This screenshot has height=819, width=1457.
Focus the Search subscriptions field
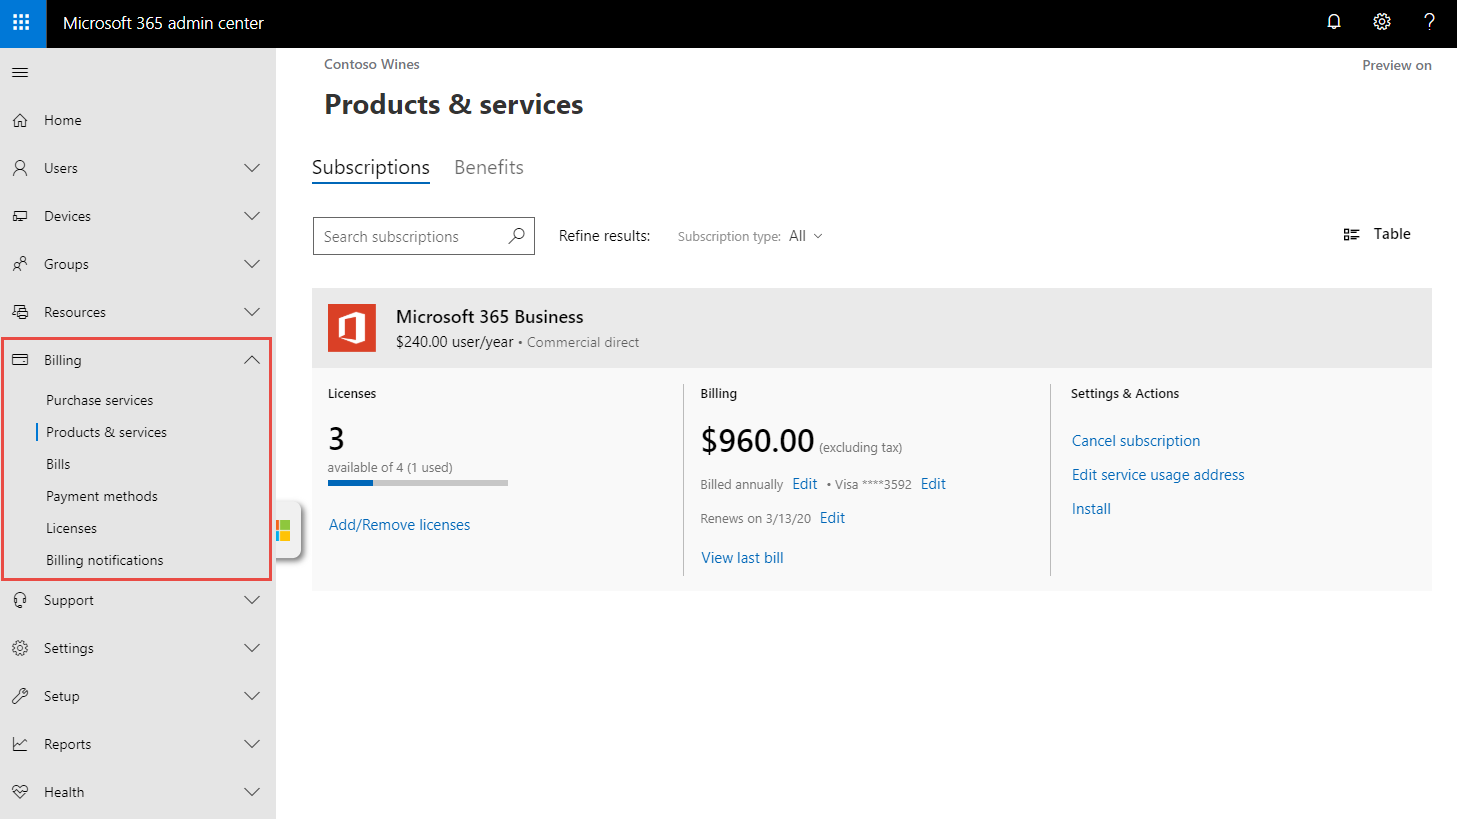(x=424, y=236)
